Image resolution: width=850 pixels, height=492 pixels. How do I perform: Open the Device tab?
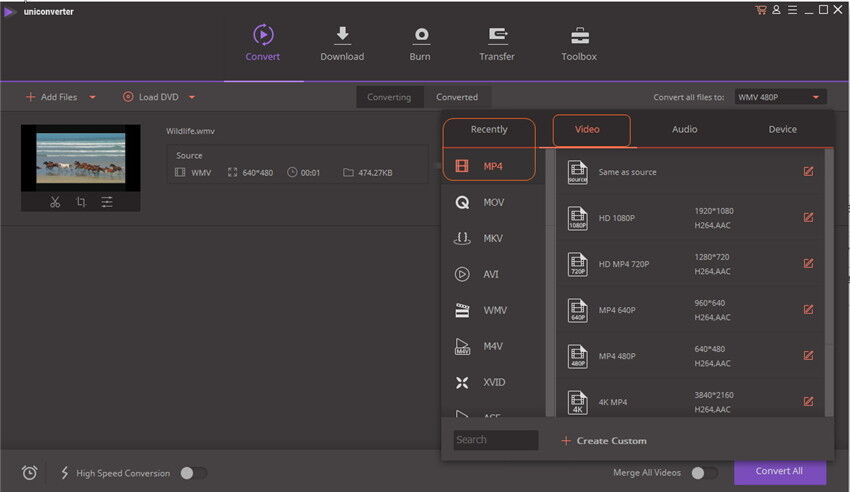[782, 130]
